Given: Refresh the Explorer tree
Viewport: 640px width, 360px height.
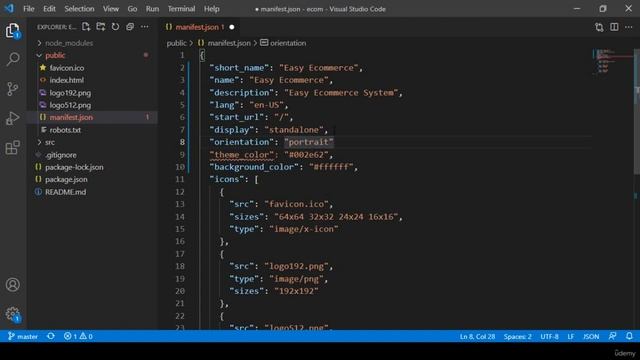Looking at the screenshot, I should tap(116, 27).
